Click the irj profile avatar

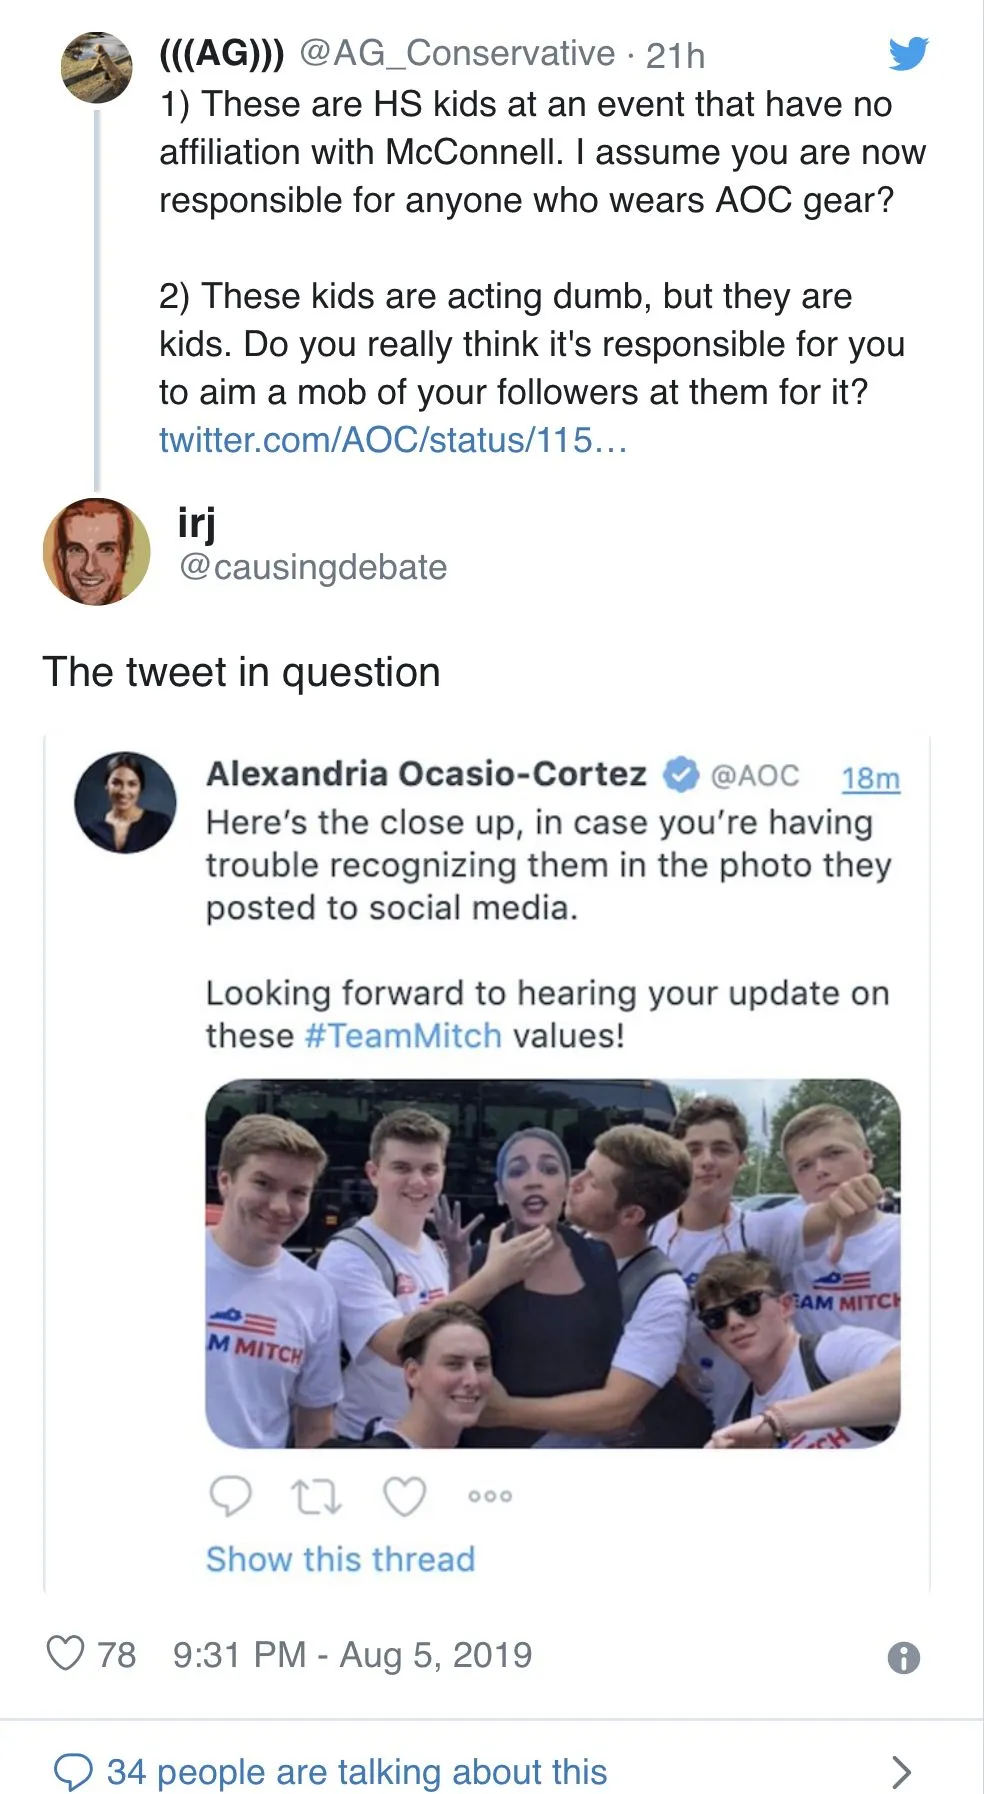point(96,552)
